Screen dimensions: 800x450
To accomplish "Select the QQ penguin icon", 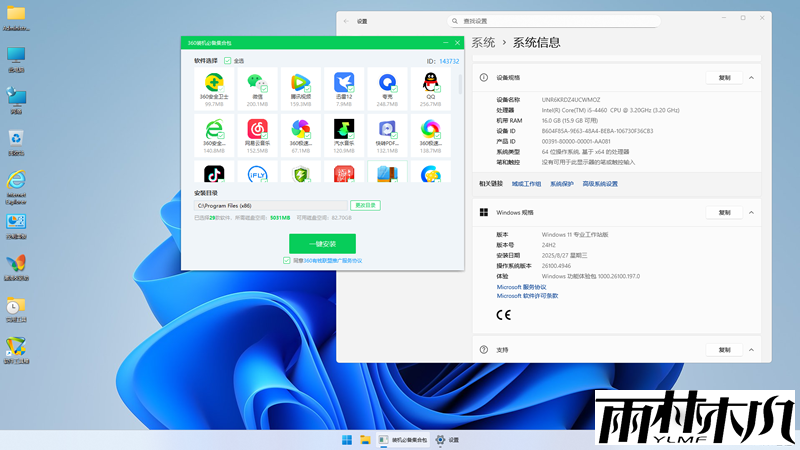I will [430, 84].
